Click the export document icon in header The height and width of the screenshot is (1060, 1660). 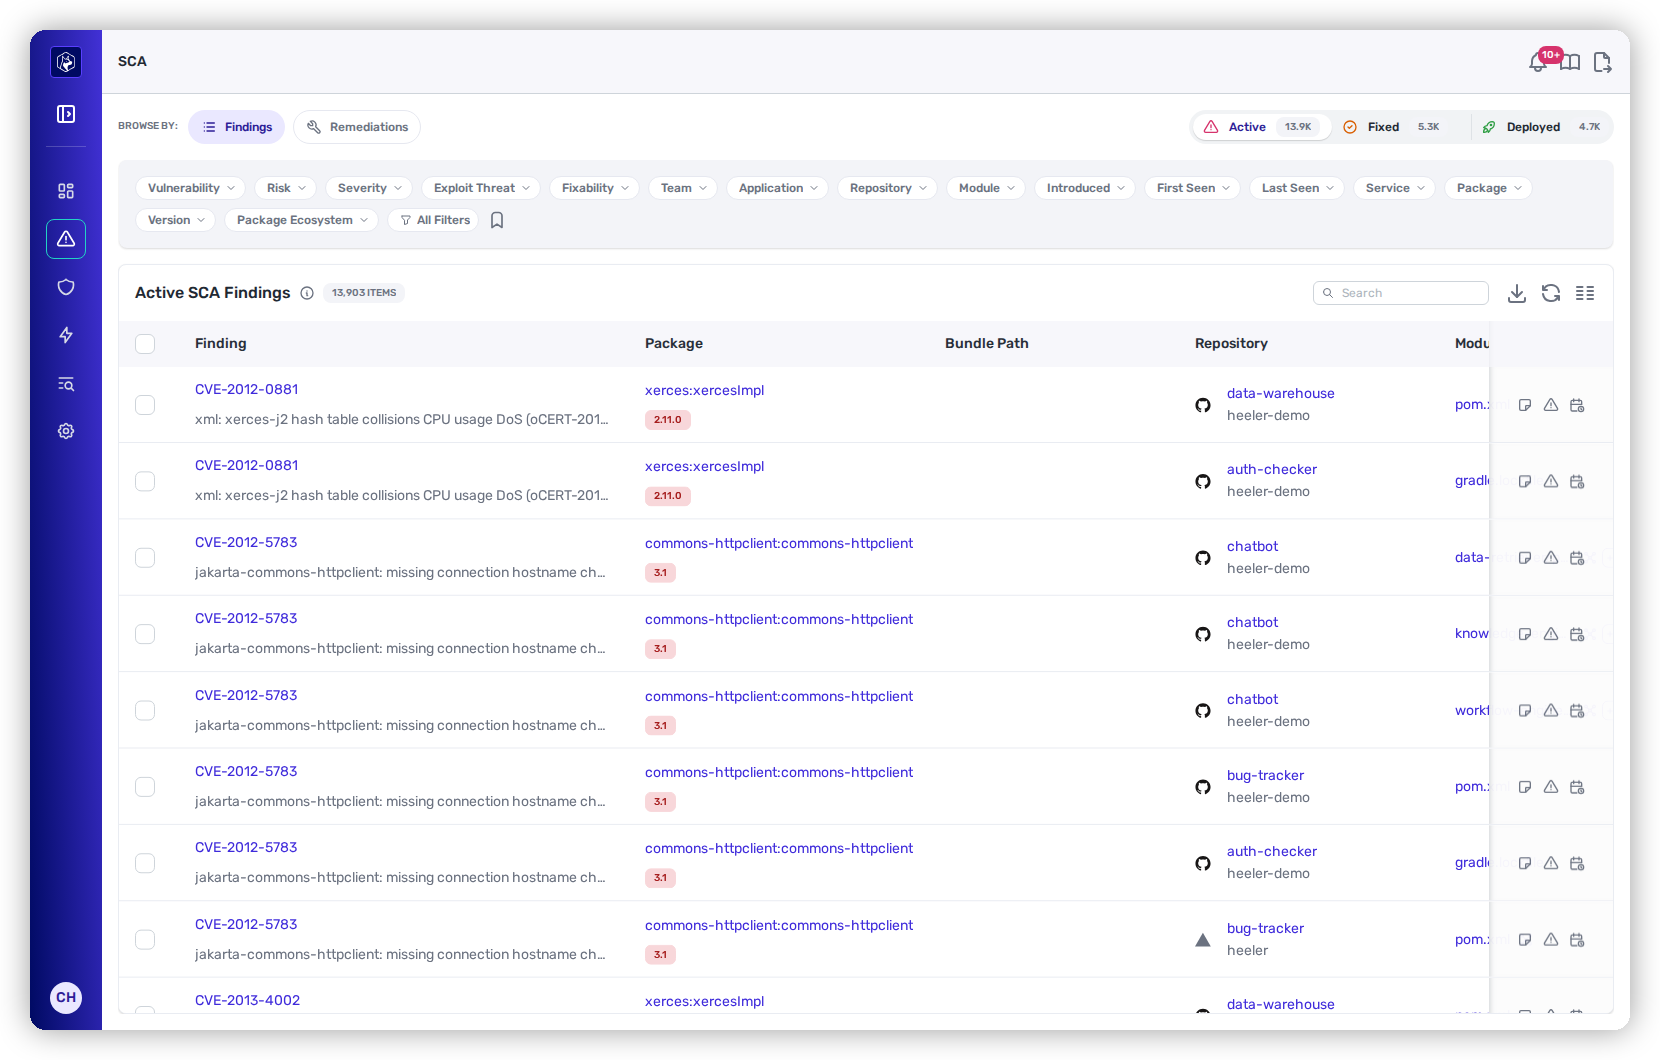[1602, 63]
